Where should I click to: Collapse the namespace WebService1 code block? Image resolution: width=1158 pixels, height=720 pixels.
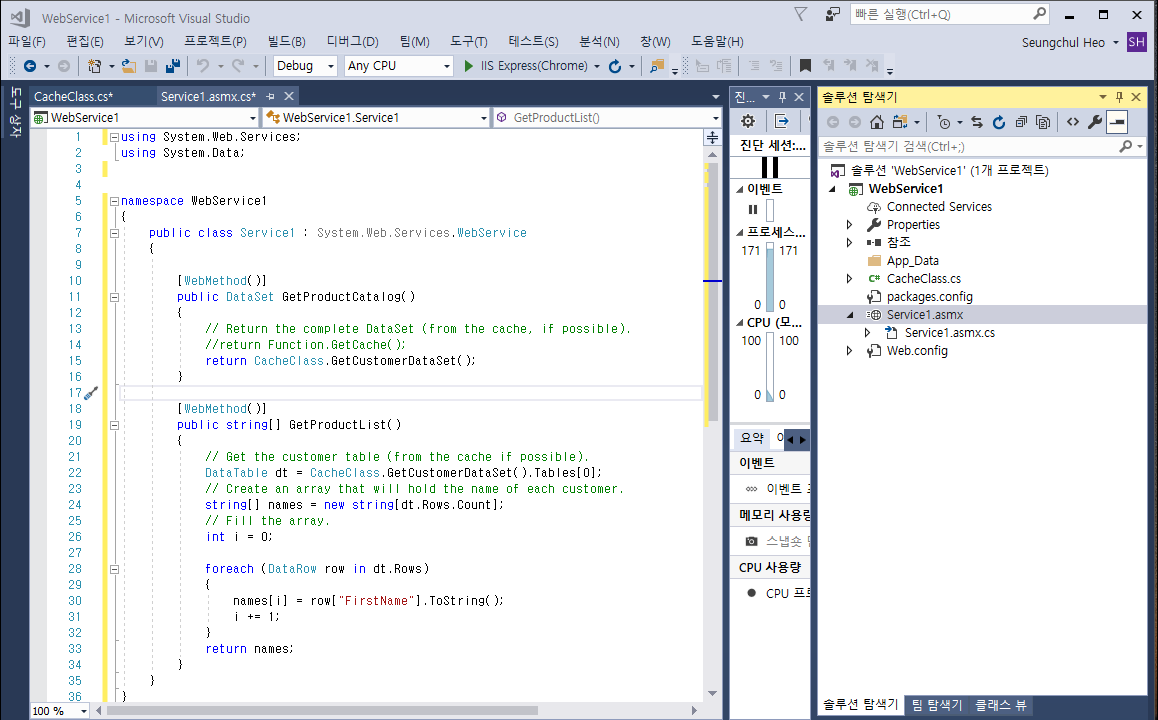click(114, 201)
